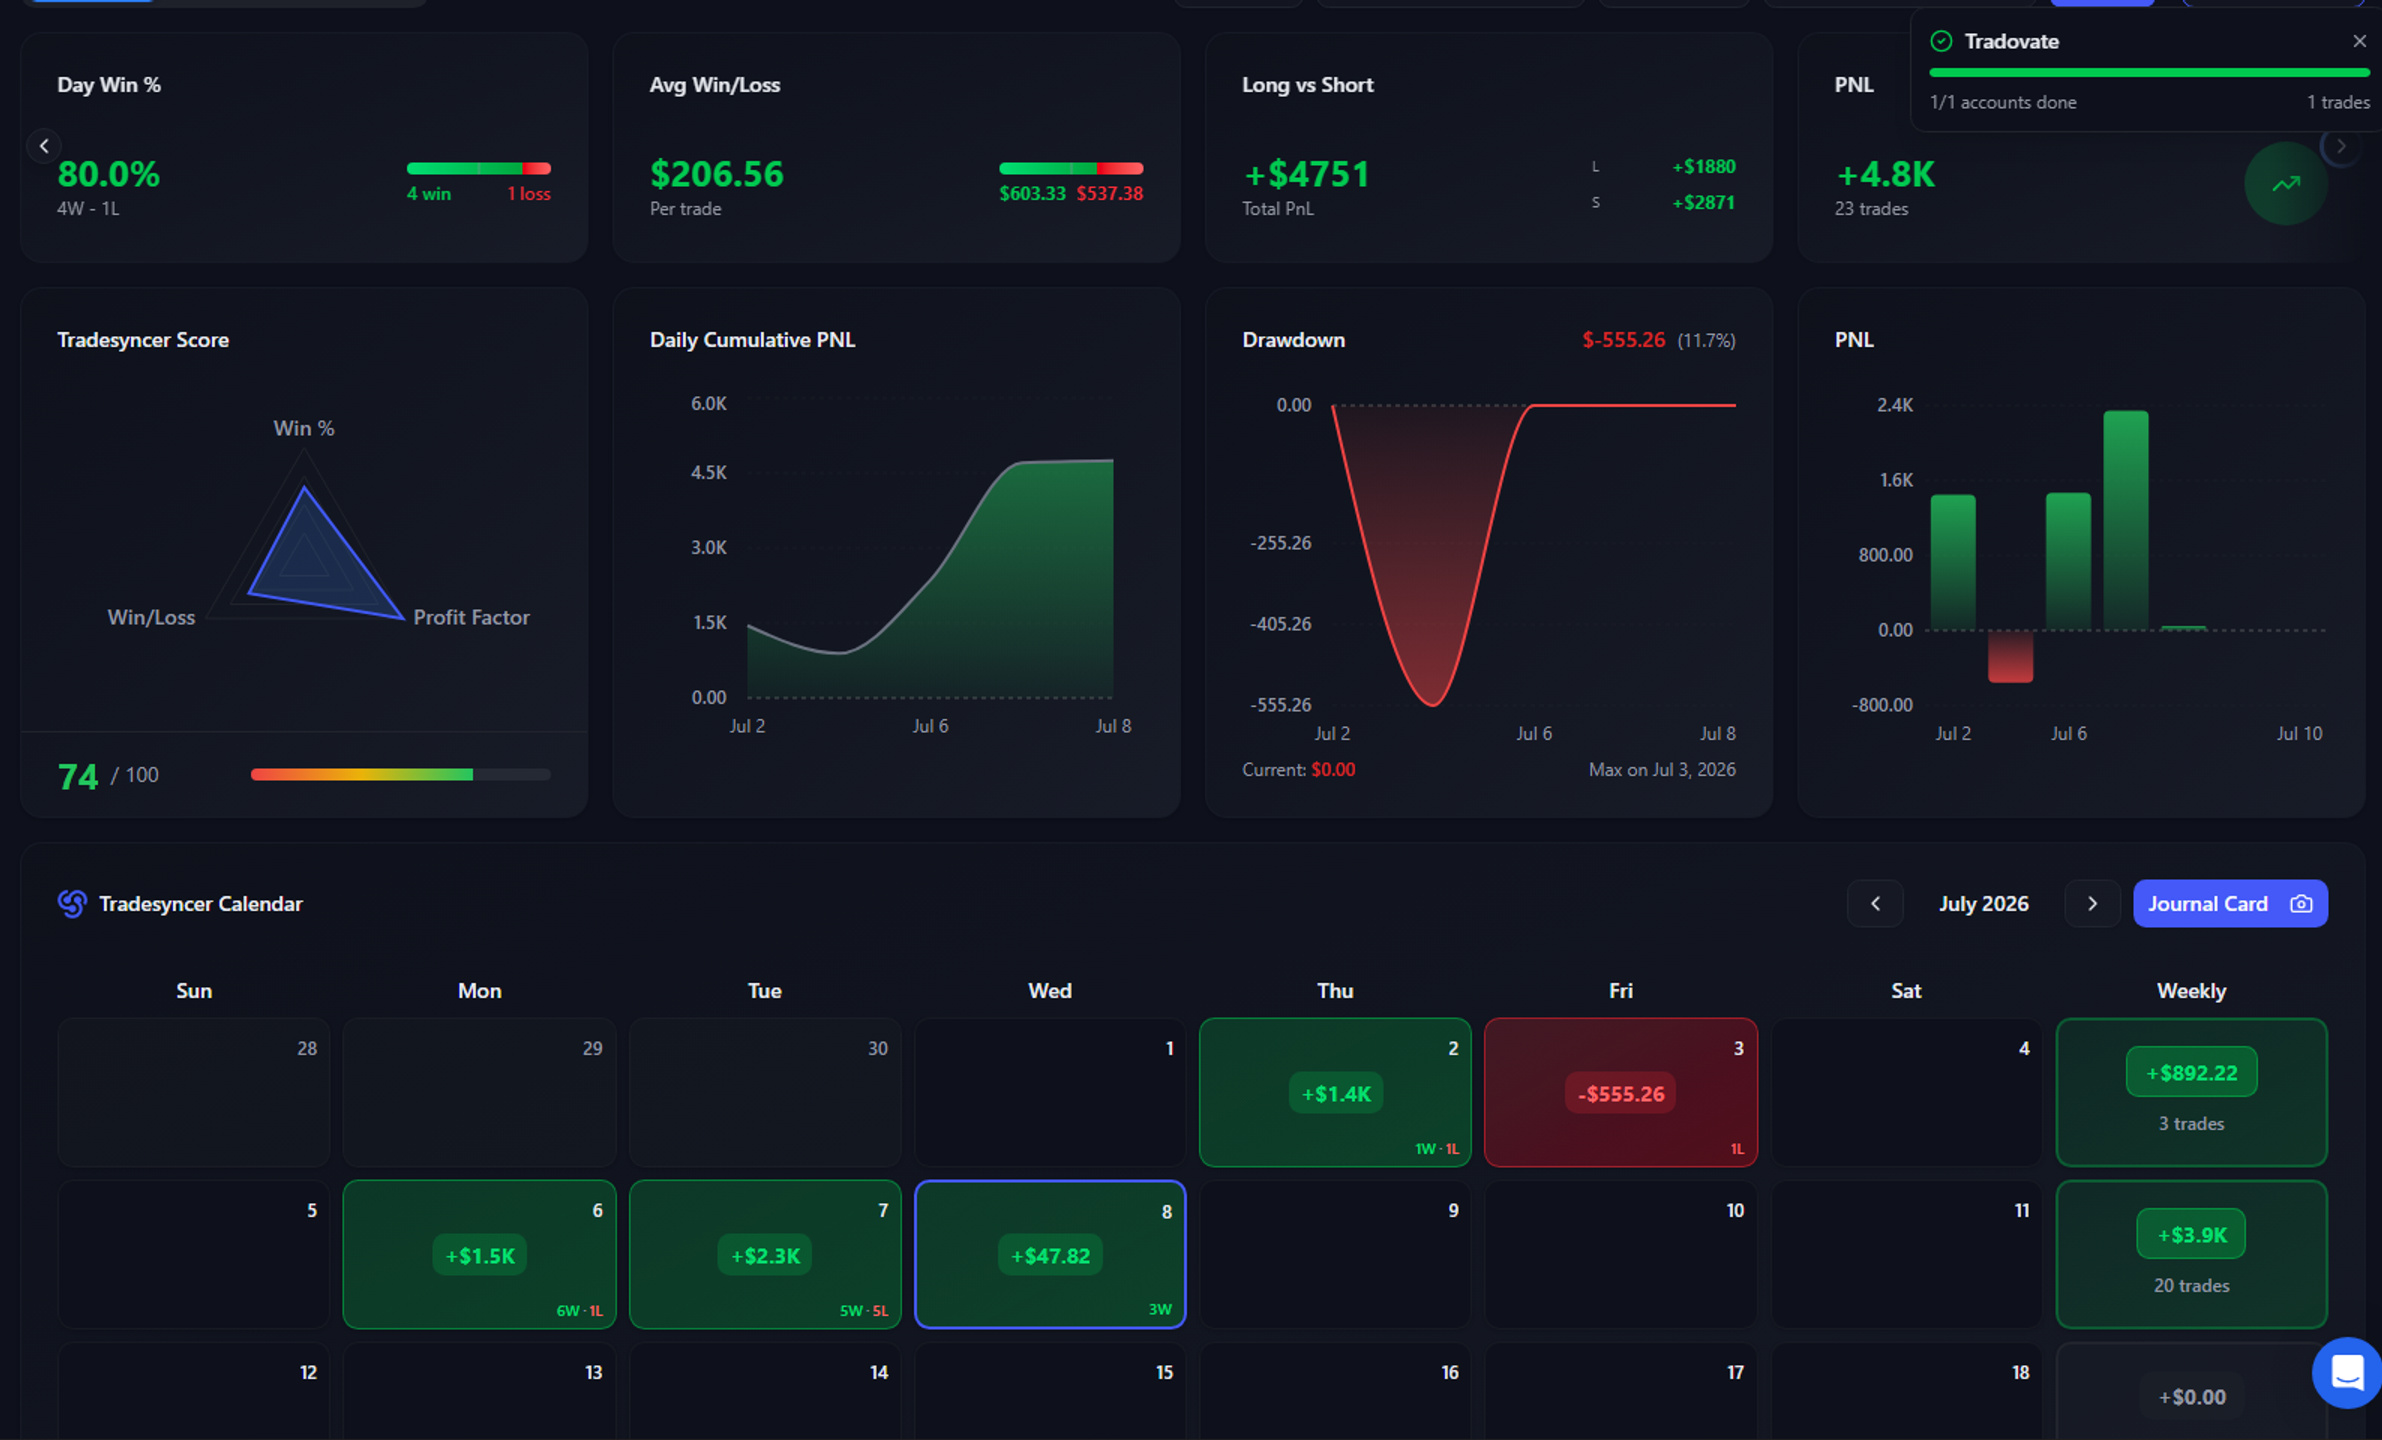Select empty July 10 calendar day
The image size is (2382, 1440).
pos(1620,1254)
